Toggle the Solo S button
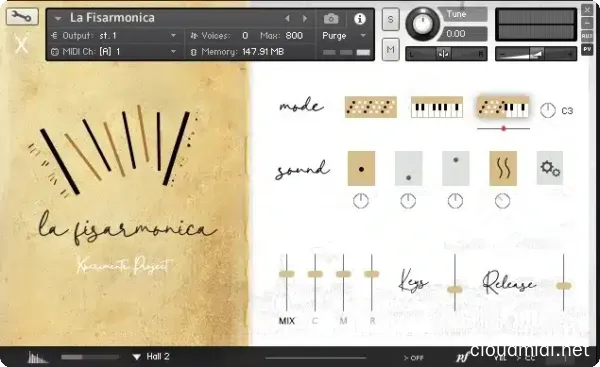The image size is (600, 367). tap(391, 19)
